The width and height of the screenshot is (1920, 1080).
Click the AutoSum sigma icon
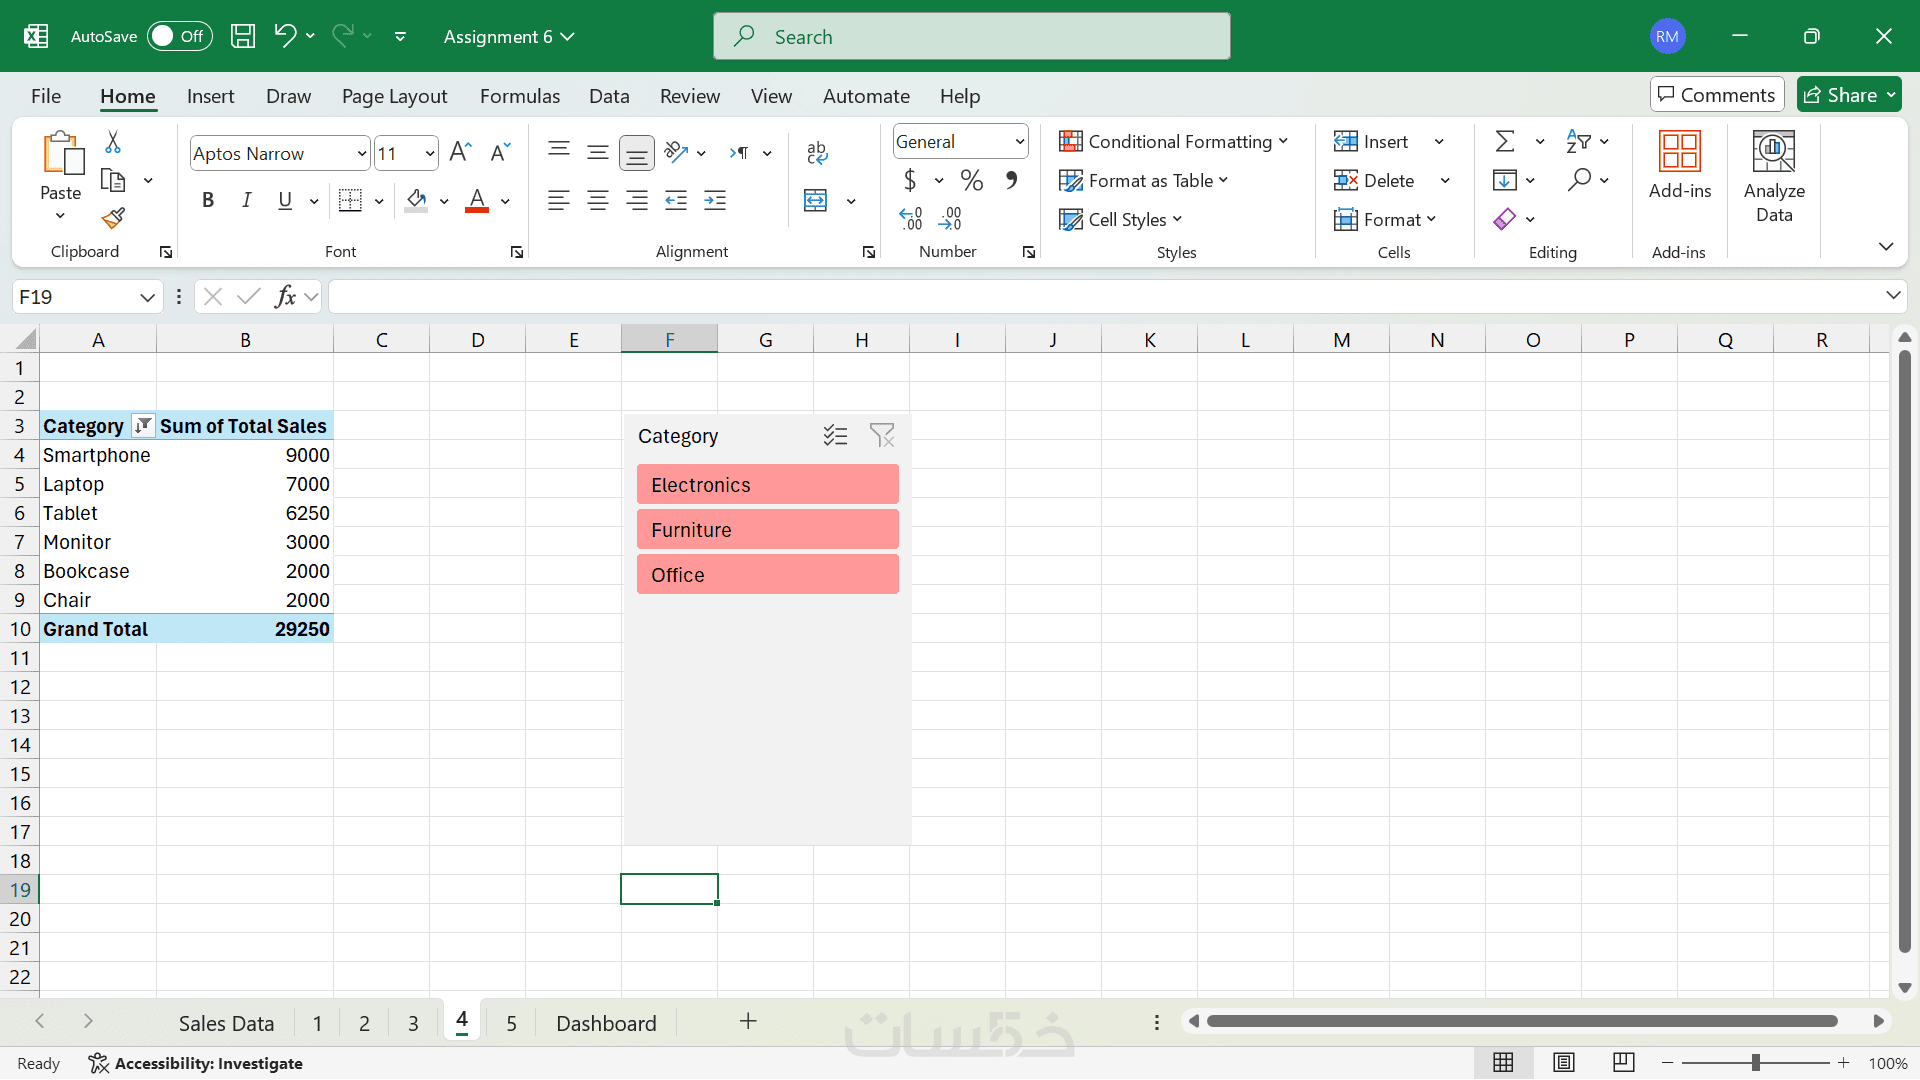click(1505, 142)
